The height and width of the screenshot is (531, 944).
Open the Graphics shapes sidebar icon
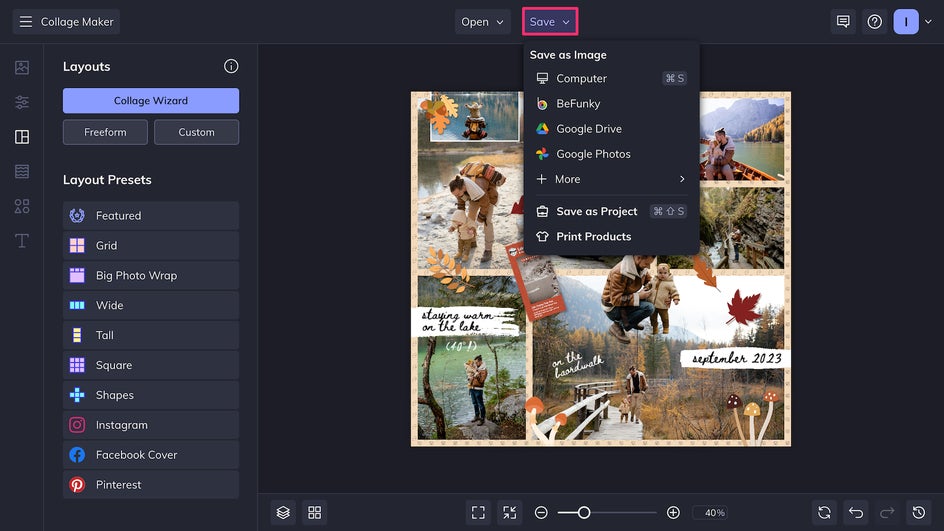22,206
